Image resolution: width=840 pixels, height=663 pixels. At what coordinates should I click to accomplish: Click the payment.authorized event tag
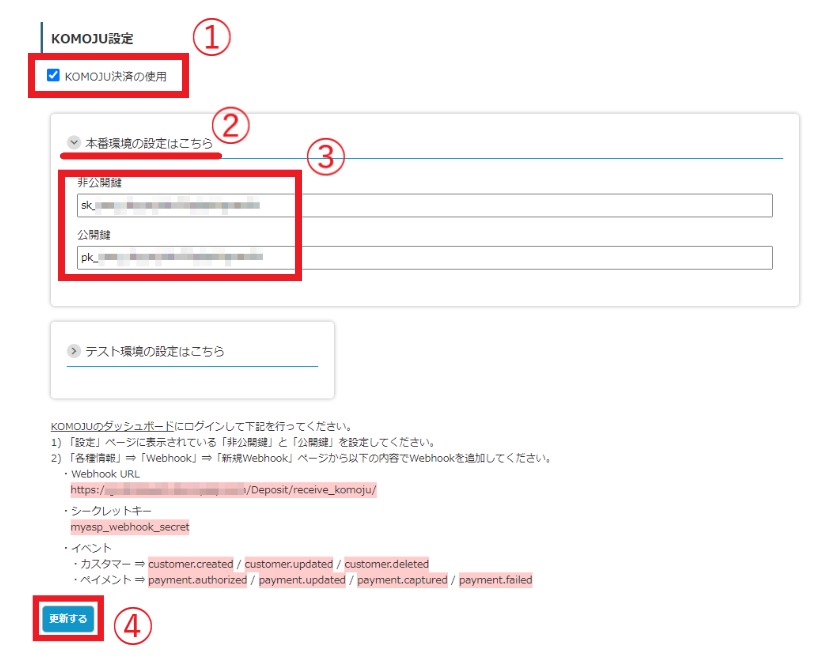pyautogui.click(x=197, y=580)
